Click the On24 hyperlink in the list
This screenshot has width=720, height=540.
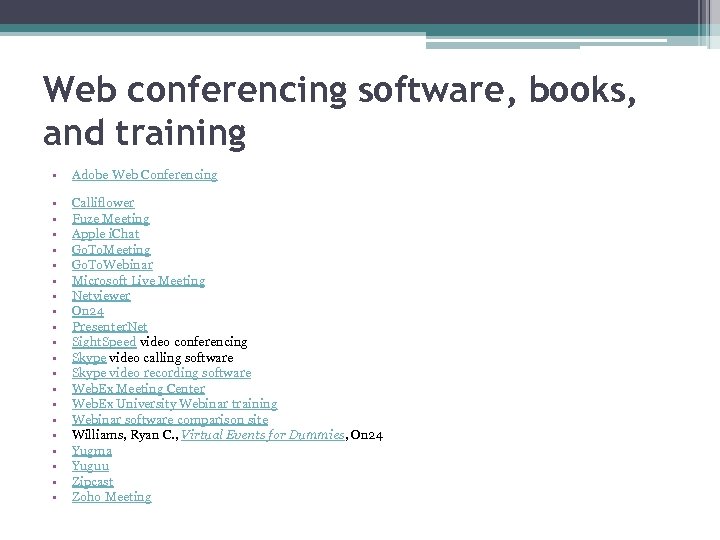tap(88, 311)
